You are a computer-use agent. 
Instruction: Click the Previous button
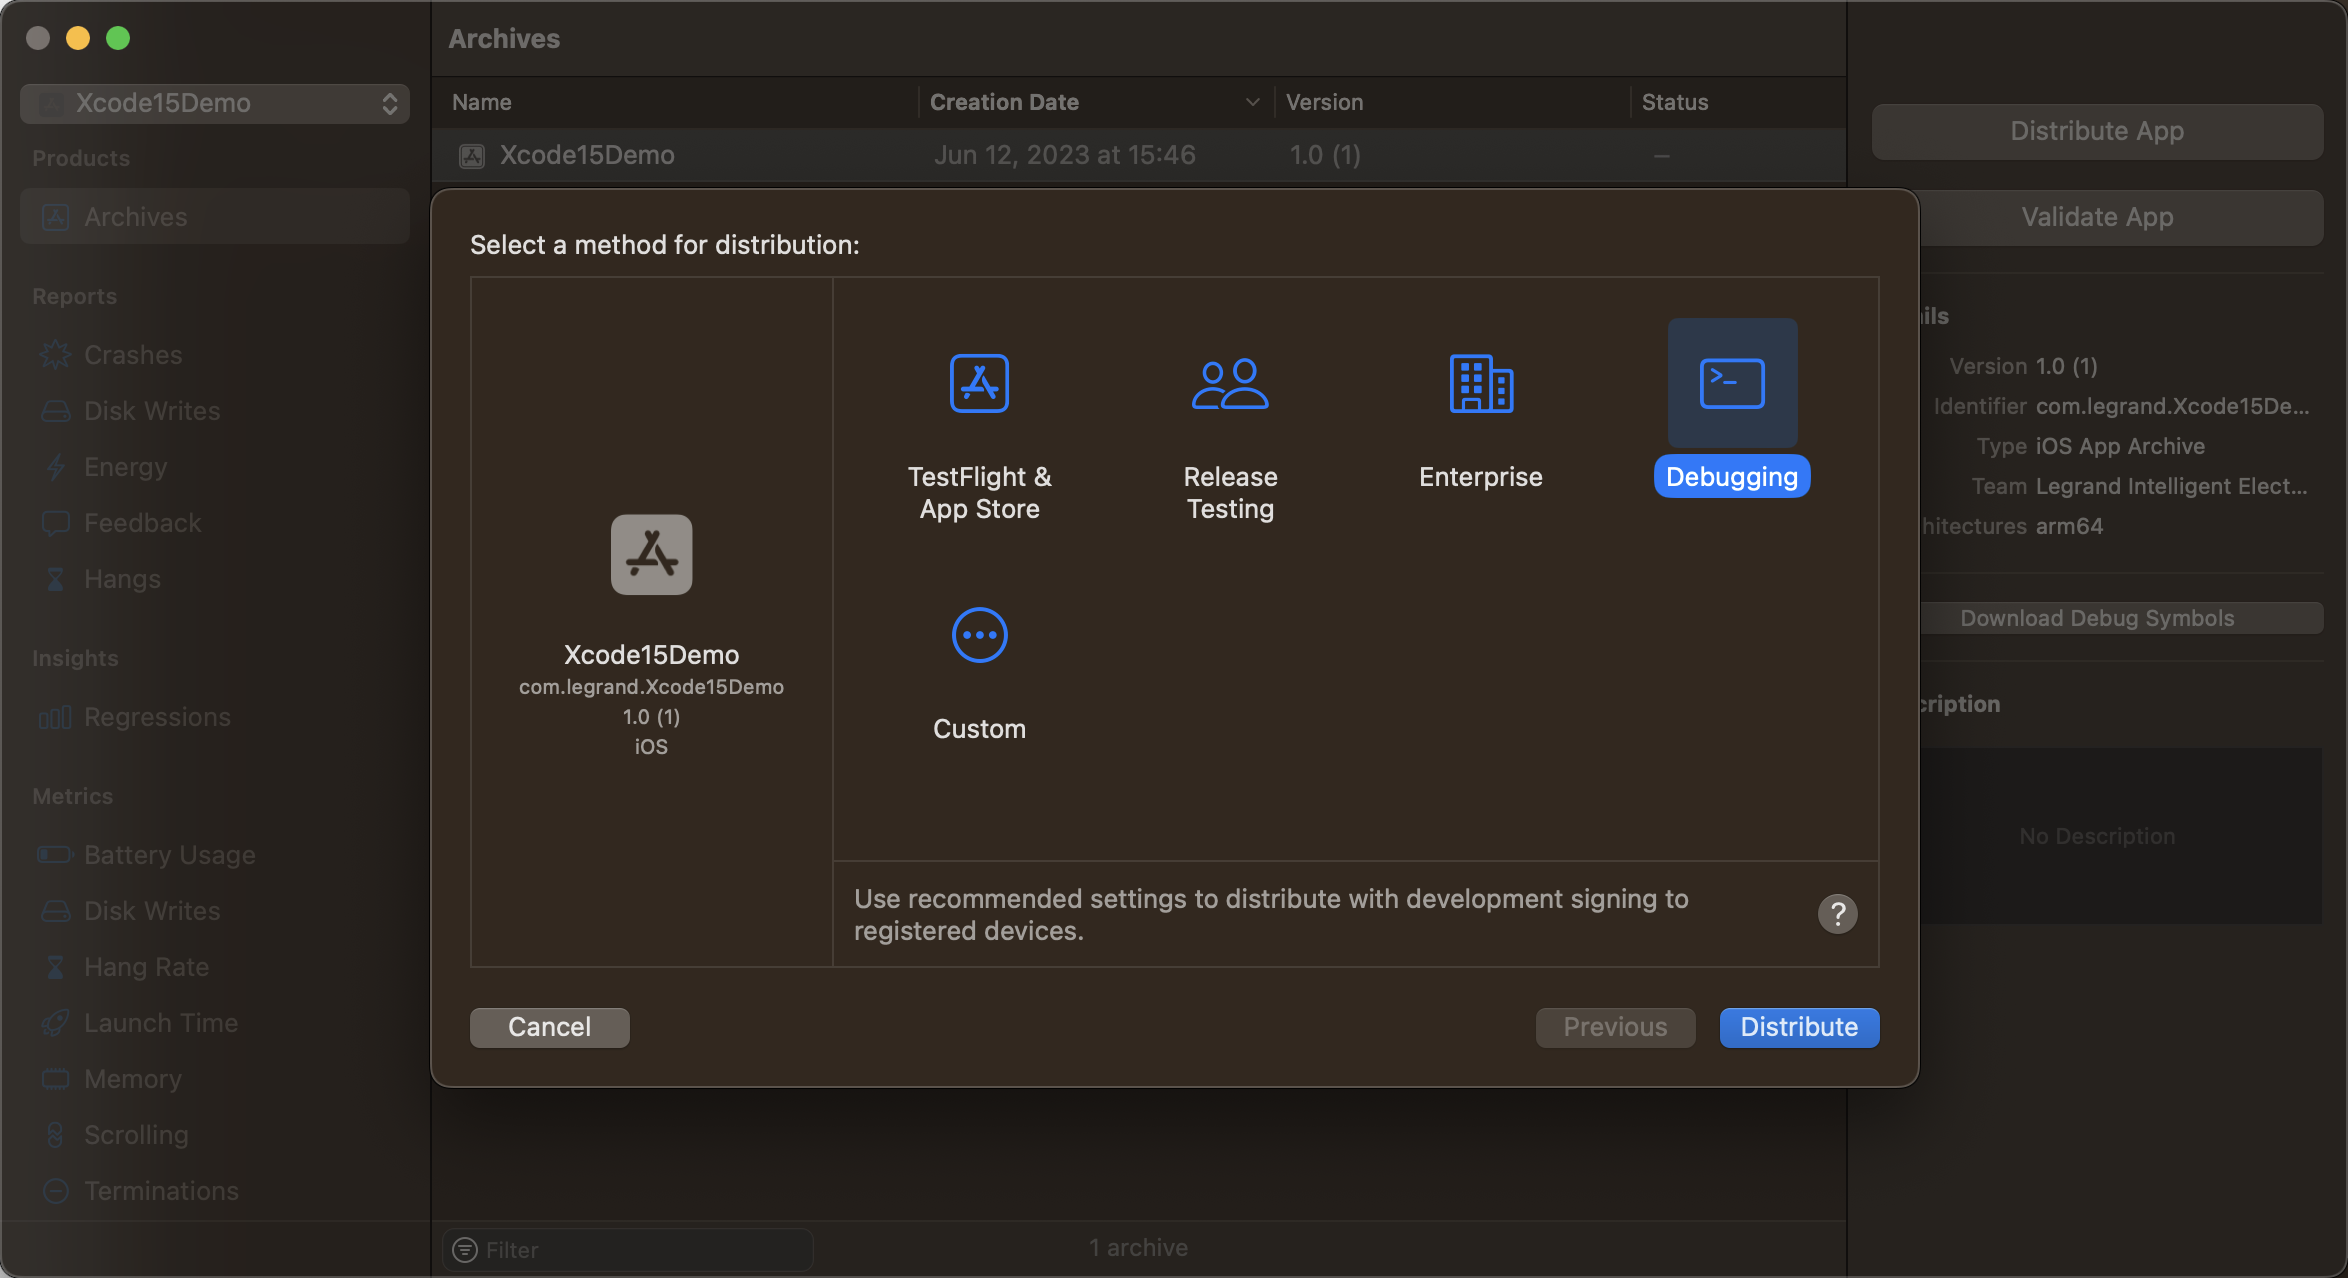coord(1615,1027)
